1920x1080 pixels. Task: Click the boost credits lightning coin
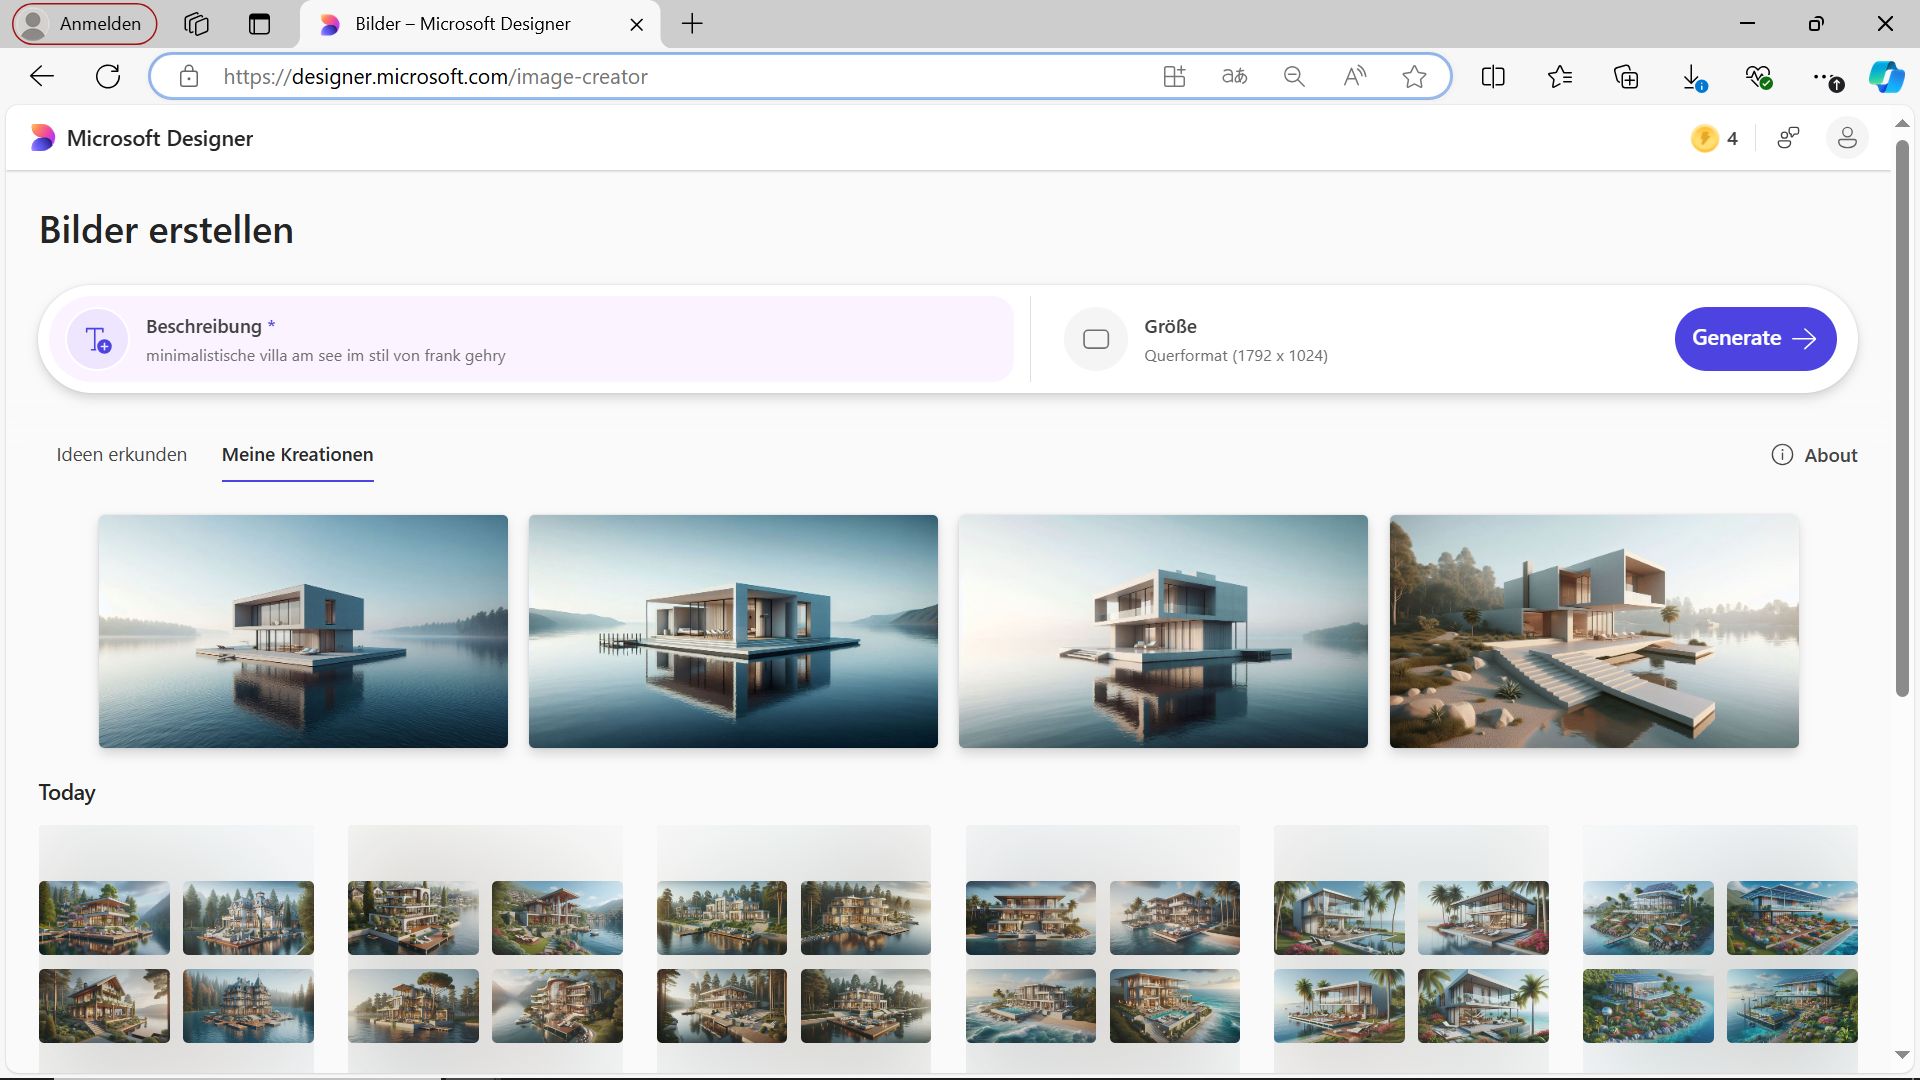1704,139
